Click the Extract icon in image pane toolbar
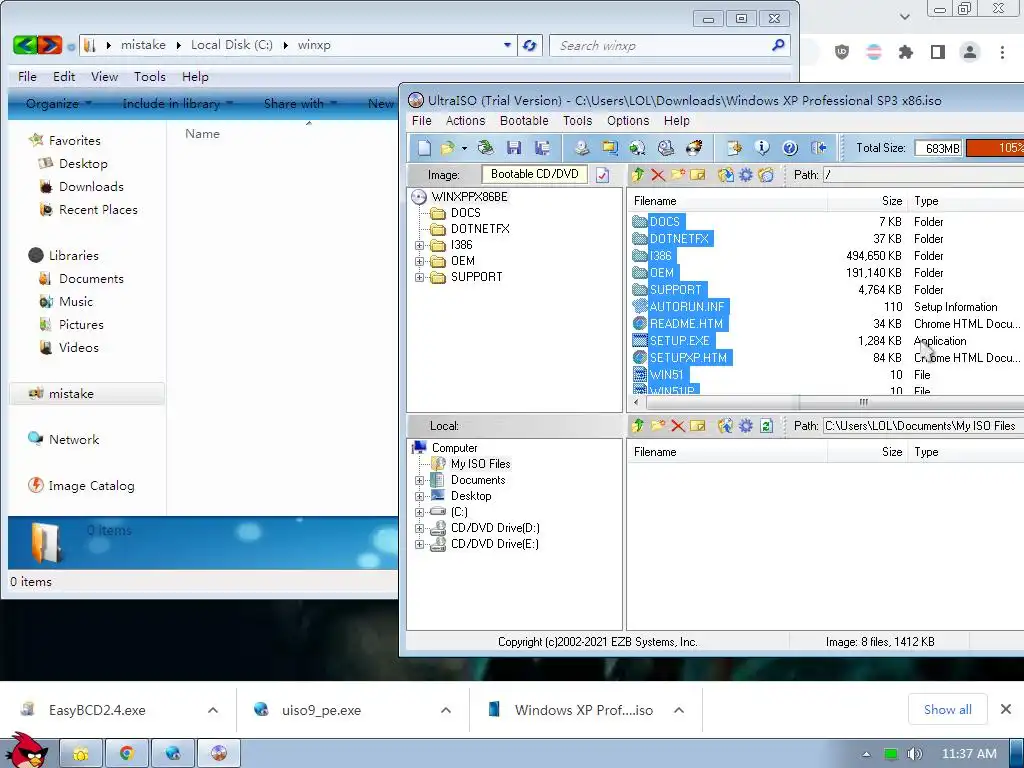This screenshot has width=1024, height=768. click(x=725, y=174)
